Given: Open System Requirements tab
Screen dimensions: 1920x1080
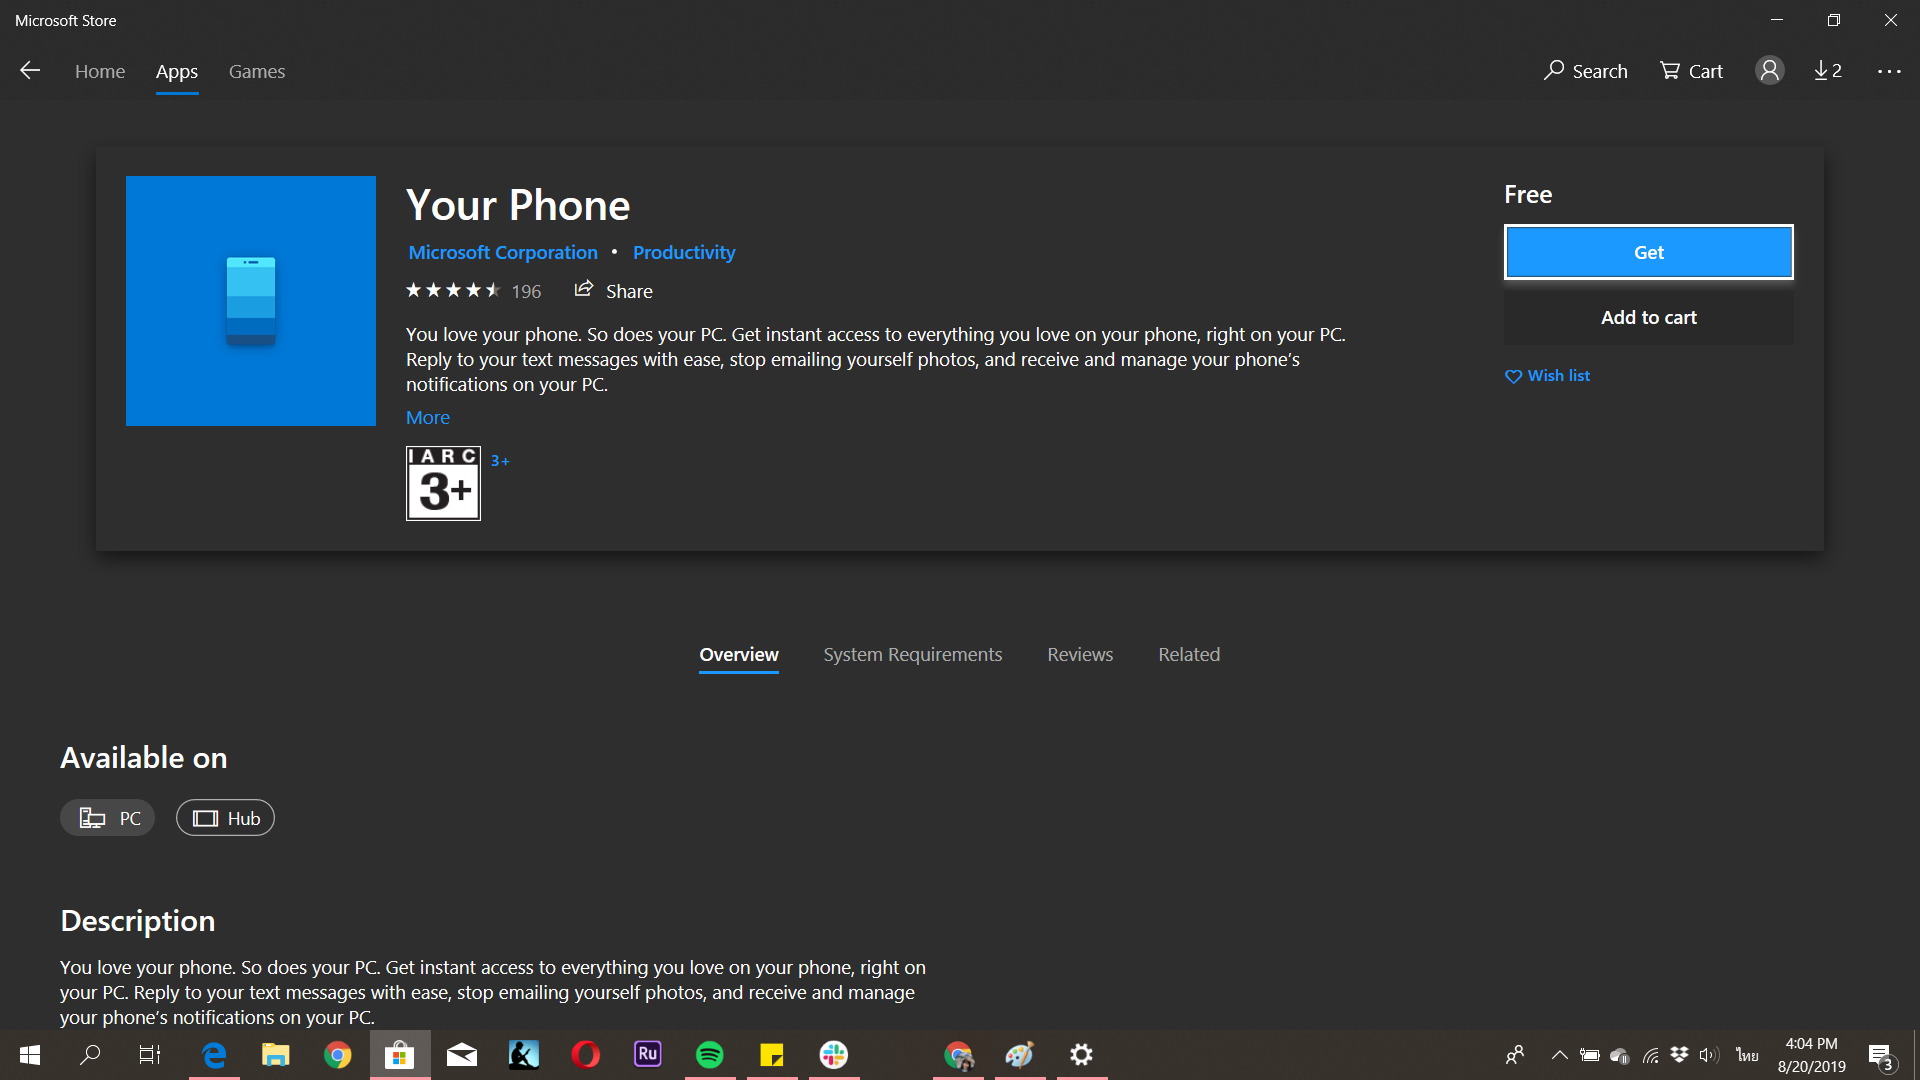Looking at the screenshot, I should [x=913, y=655].
